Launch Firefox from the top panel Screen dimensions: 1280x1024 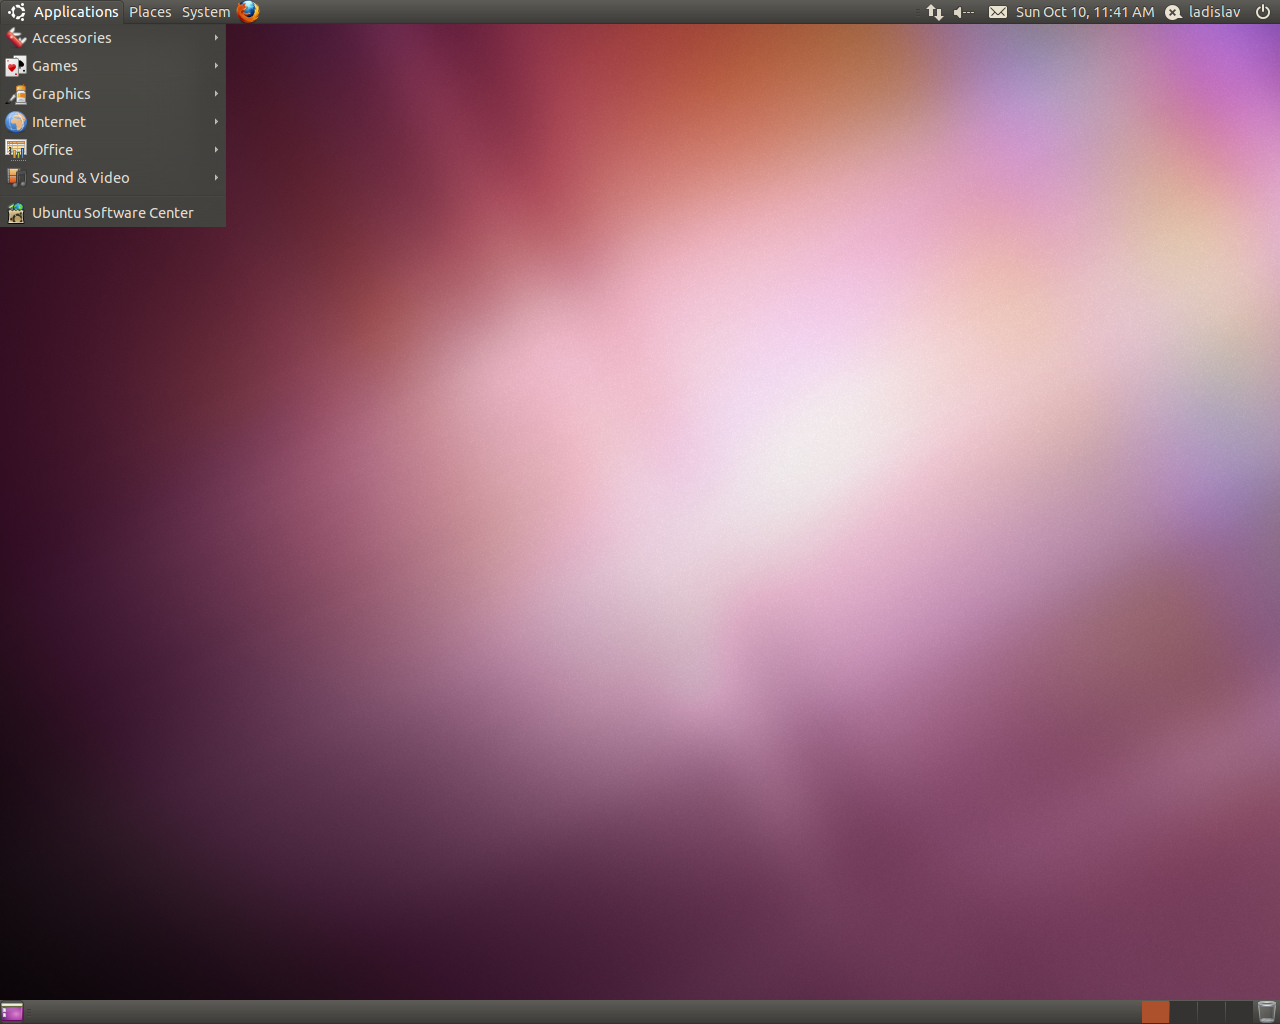coord(248,12)
